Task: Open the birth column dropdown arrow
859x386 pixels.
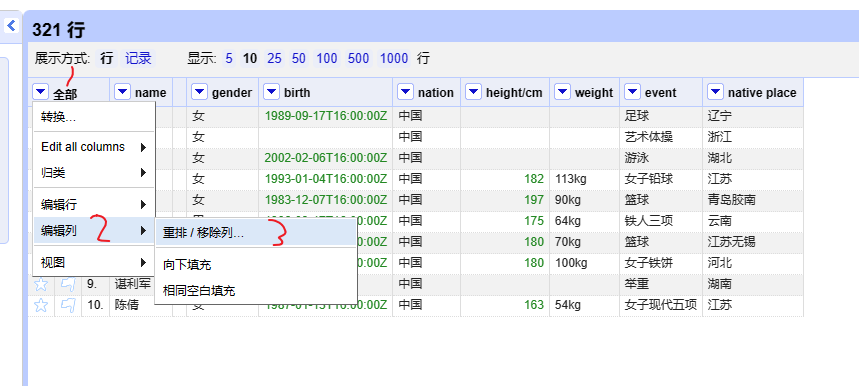Action: (271, 92)
